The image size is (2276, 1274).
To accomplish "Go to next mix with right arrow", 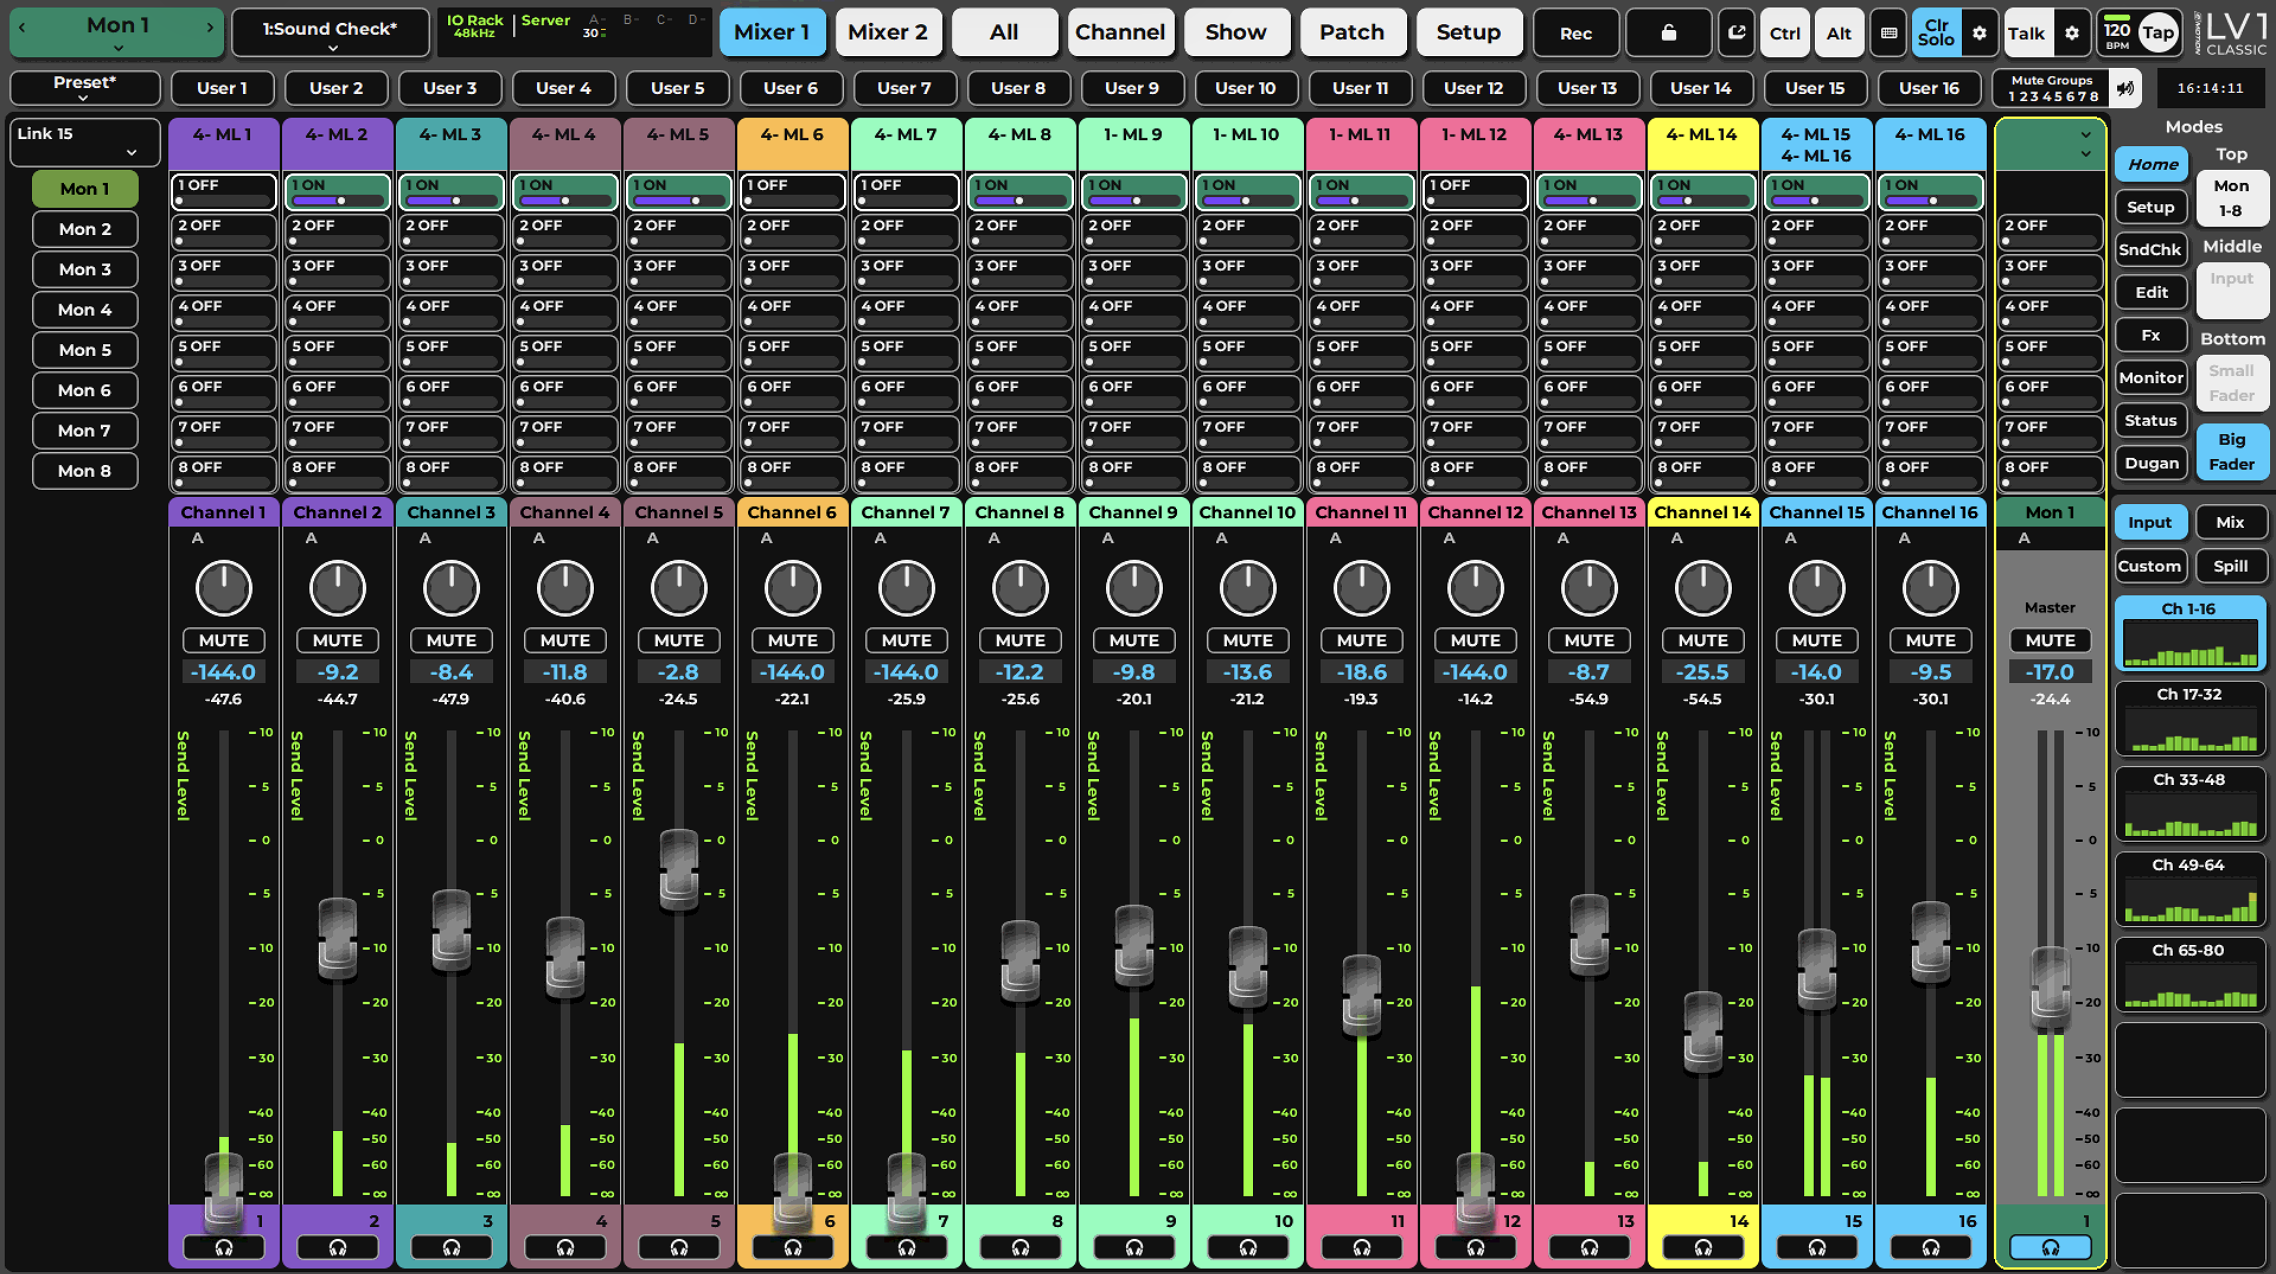I will (210, 27).
